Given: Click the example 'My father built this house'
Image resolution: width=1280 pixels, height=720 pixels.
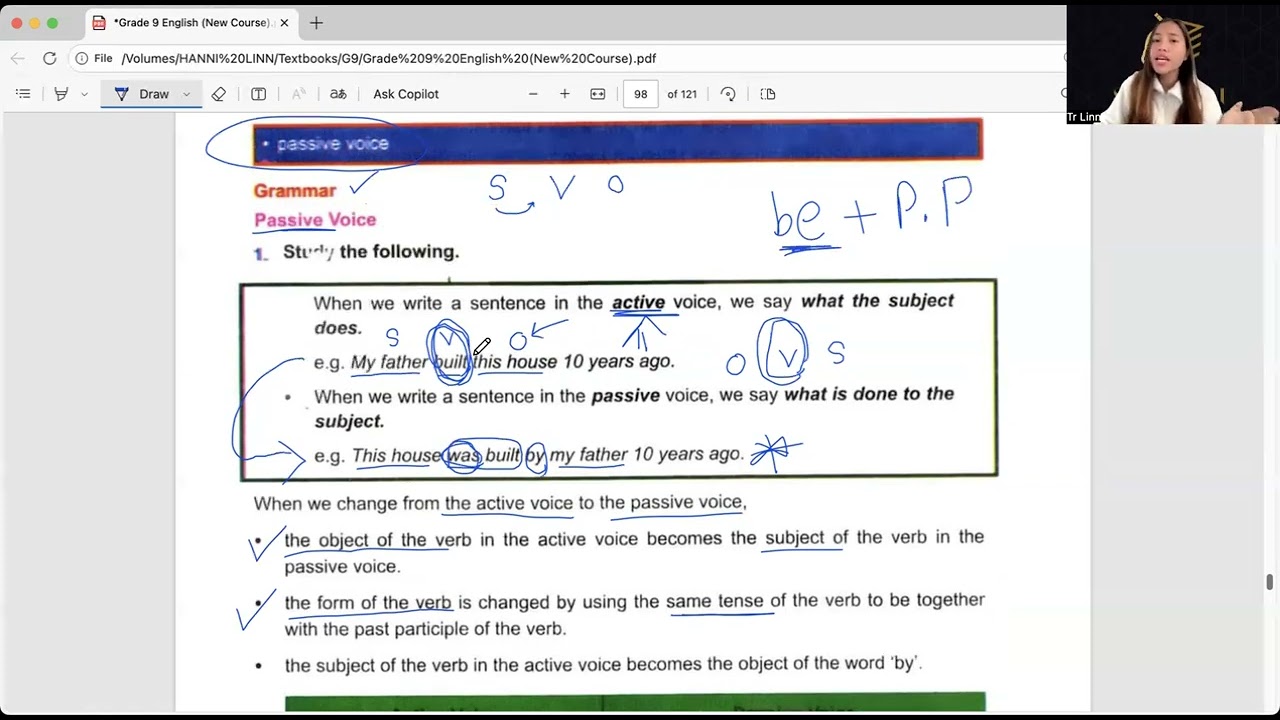Looking at the screenshot, I should coord(454,362).
